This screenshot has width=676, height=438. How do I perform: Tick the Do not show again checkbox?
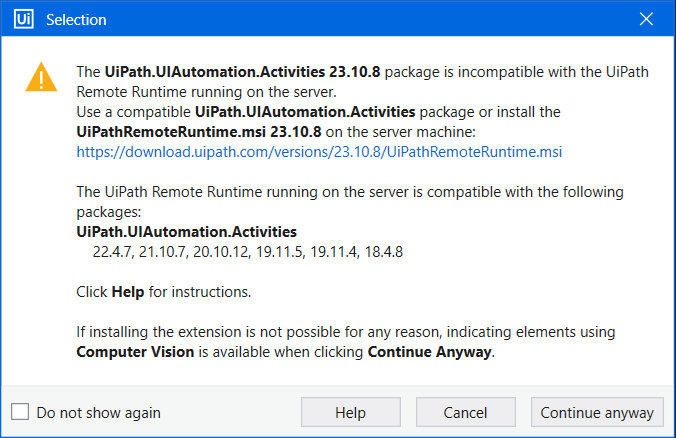pyautogui.click(x=20, y=412)
